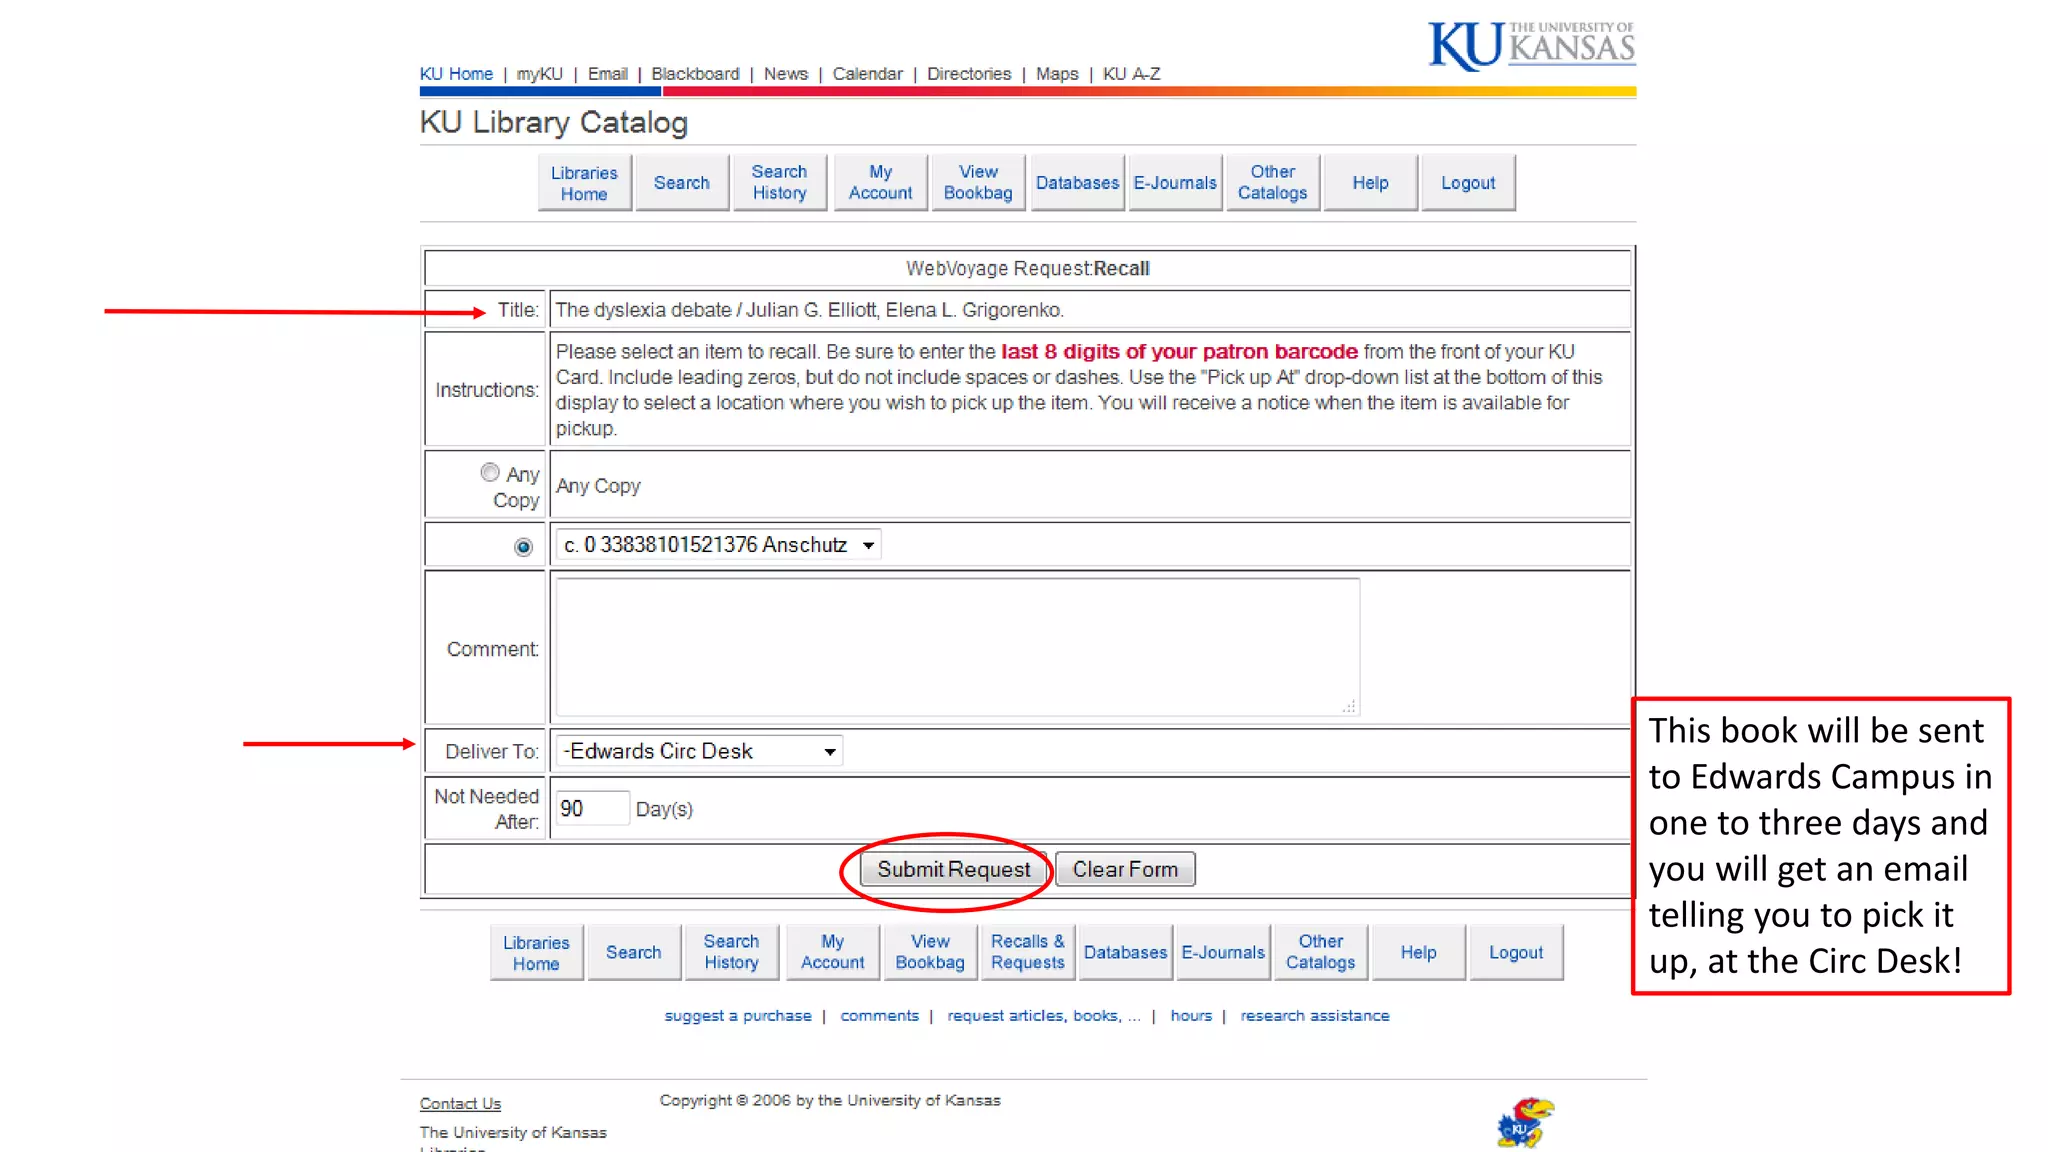Image resolution: width=2048 pixels, height=1152 pixels.
Task: Open Libraries Home in the top navigation
Action: point(584,183)
